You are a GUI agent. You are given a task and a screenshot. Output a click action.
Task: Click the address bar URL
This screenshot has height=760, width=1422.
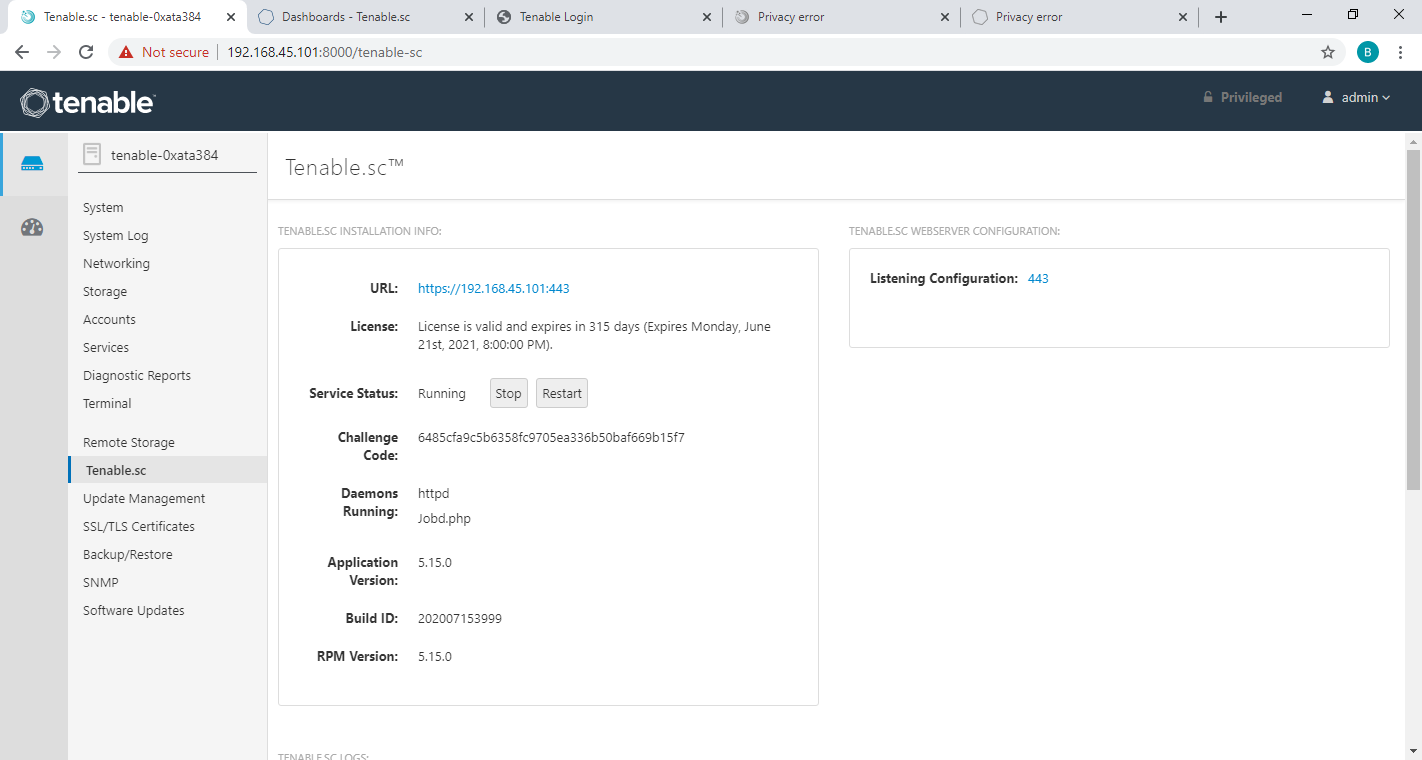[324, 52]
